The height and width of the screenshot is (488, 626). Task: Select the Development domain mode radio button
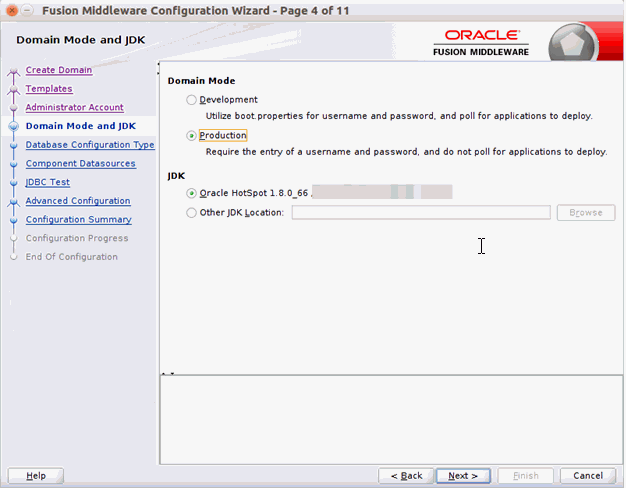192,100
